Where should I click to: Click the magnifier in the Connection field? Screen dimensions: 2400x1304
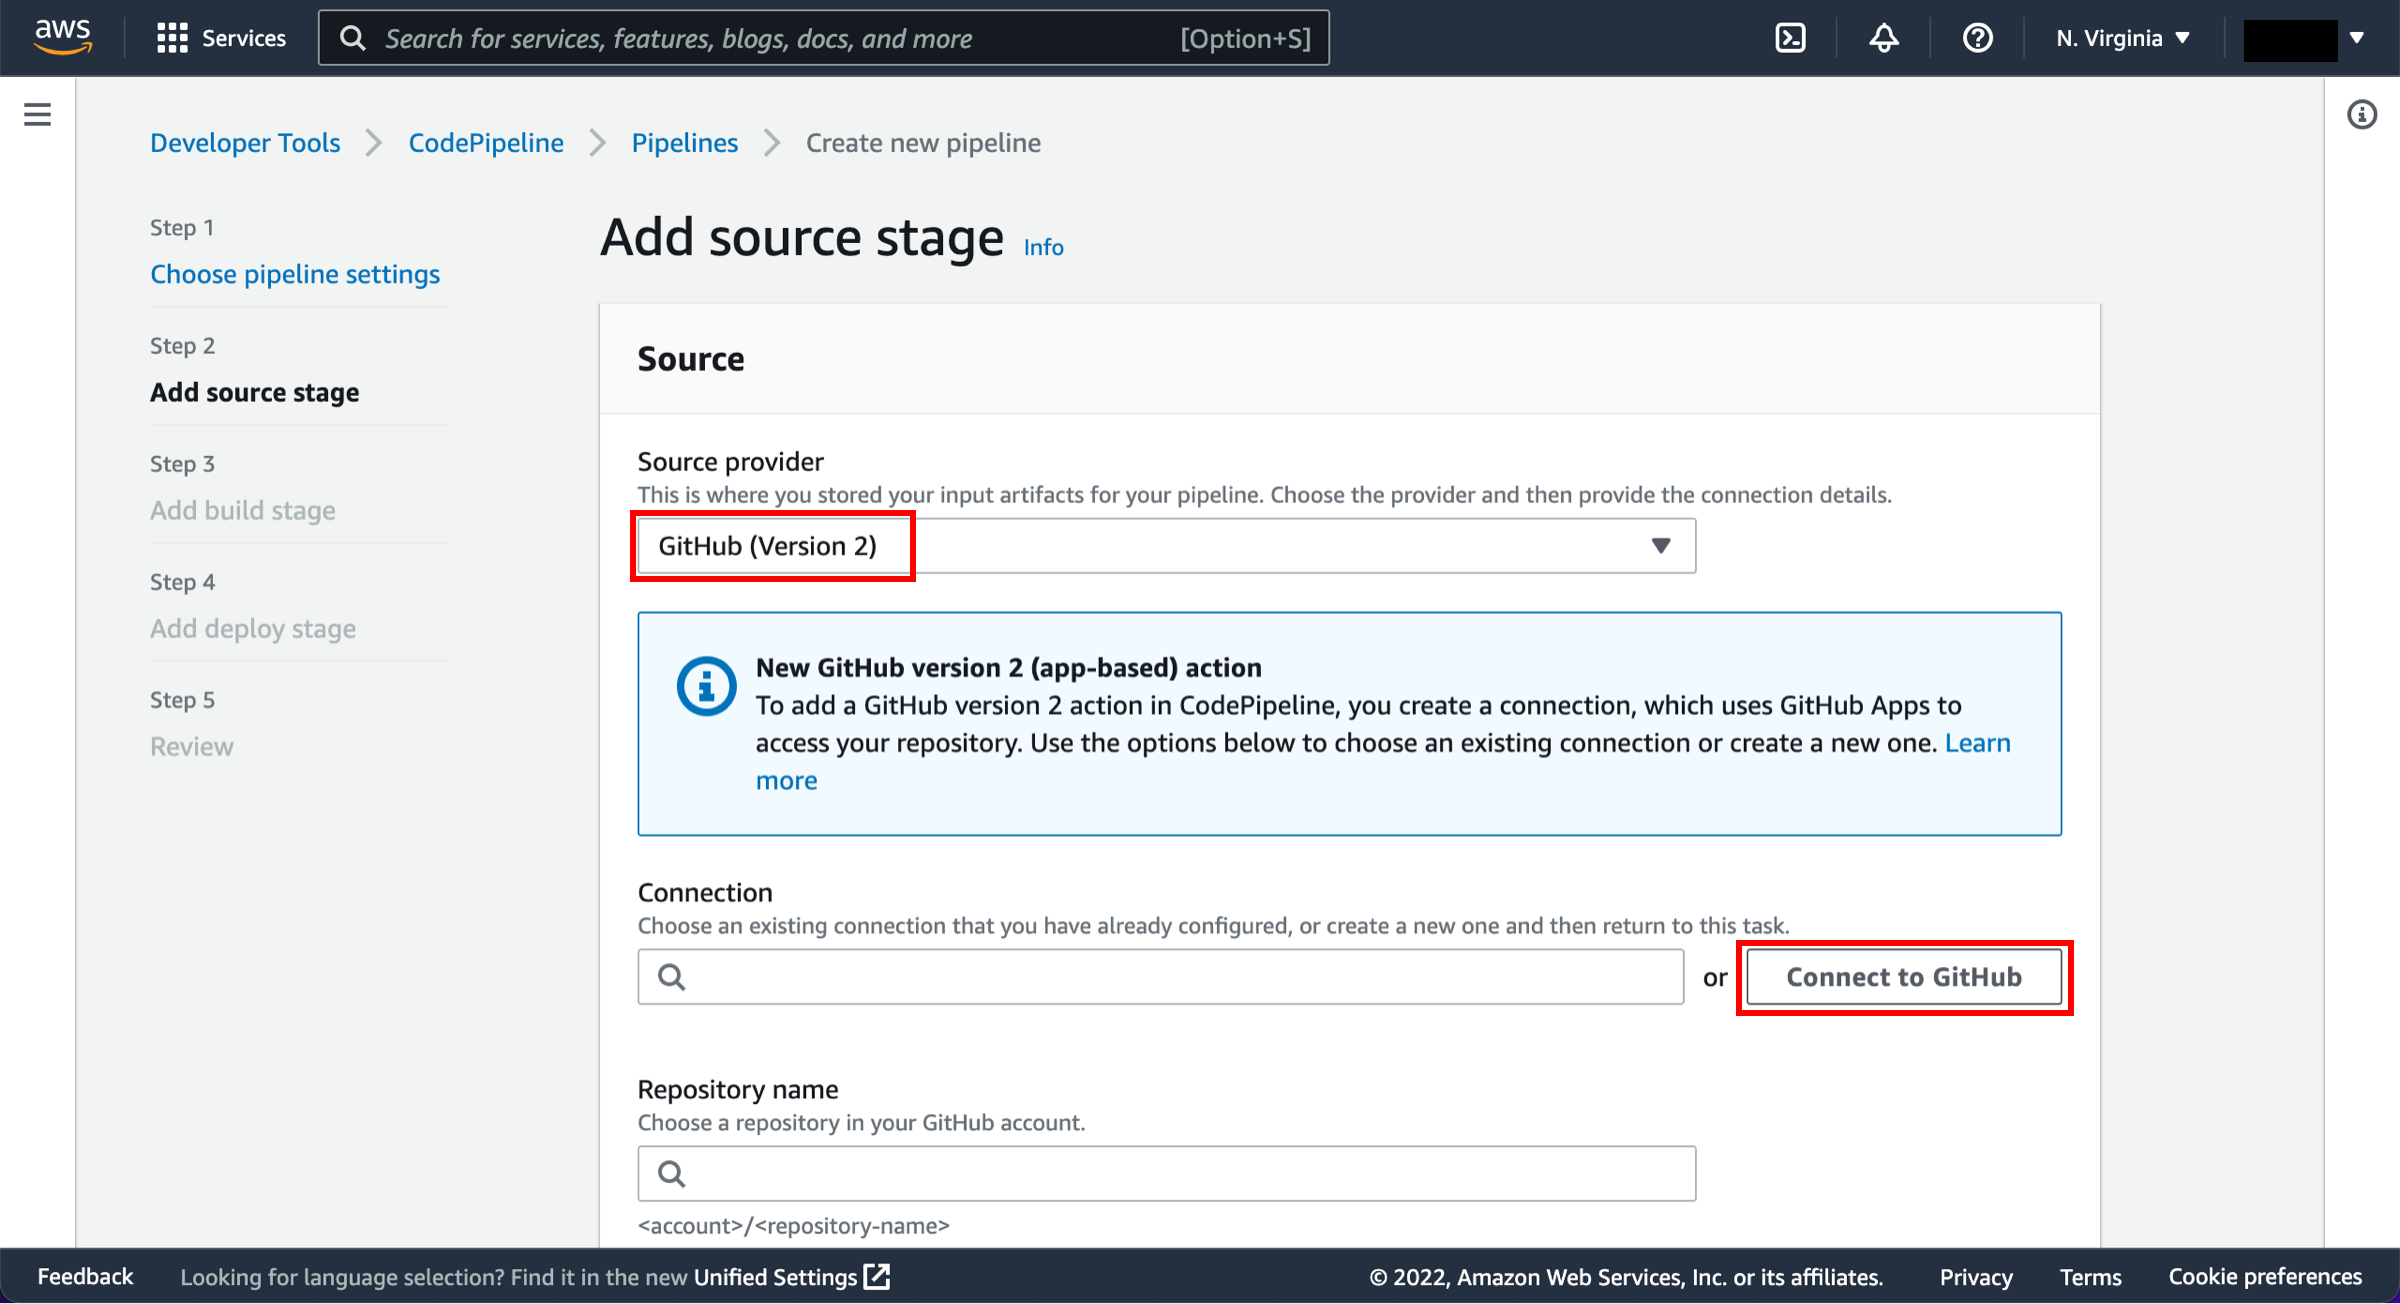(x=672, y=977)
